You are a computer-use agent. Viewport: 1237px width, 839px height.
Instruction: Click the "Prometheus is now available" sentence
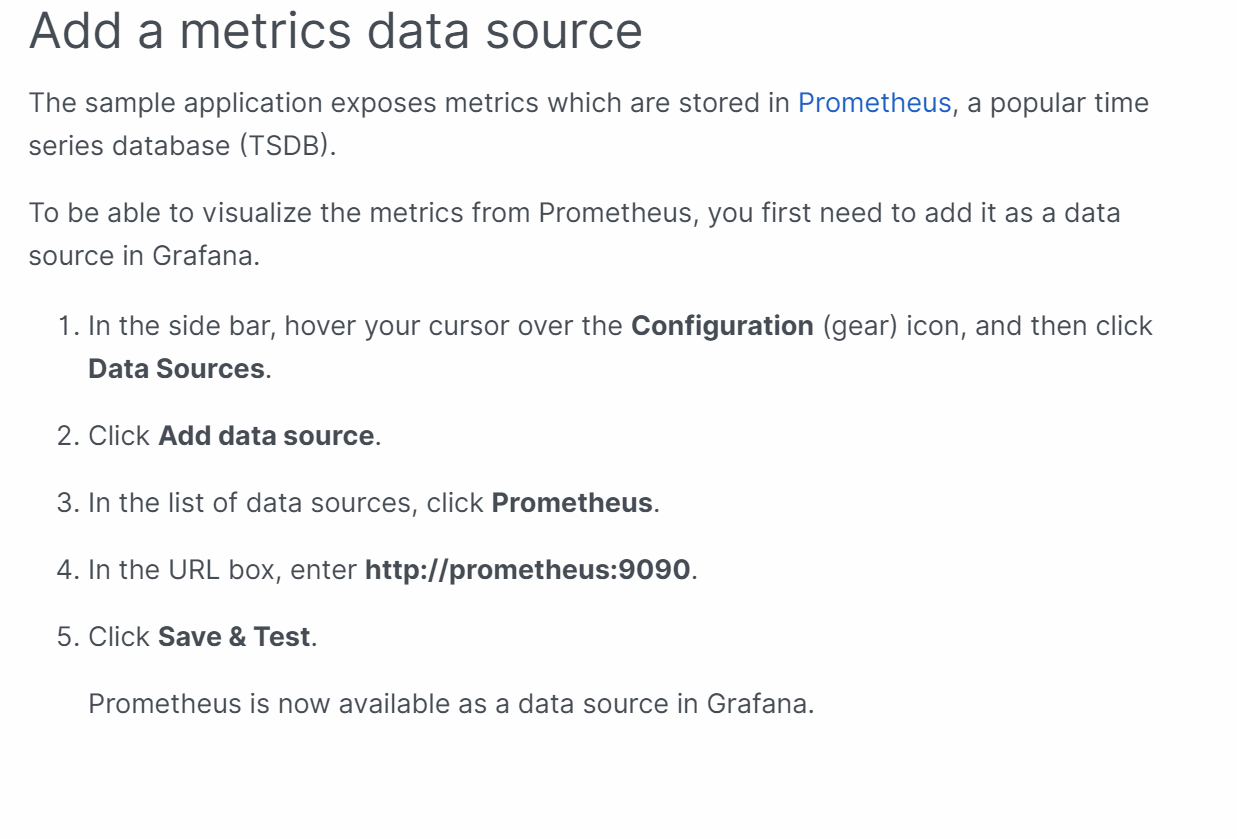(x=451, y=704)
